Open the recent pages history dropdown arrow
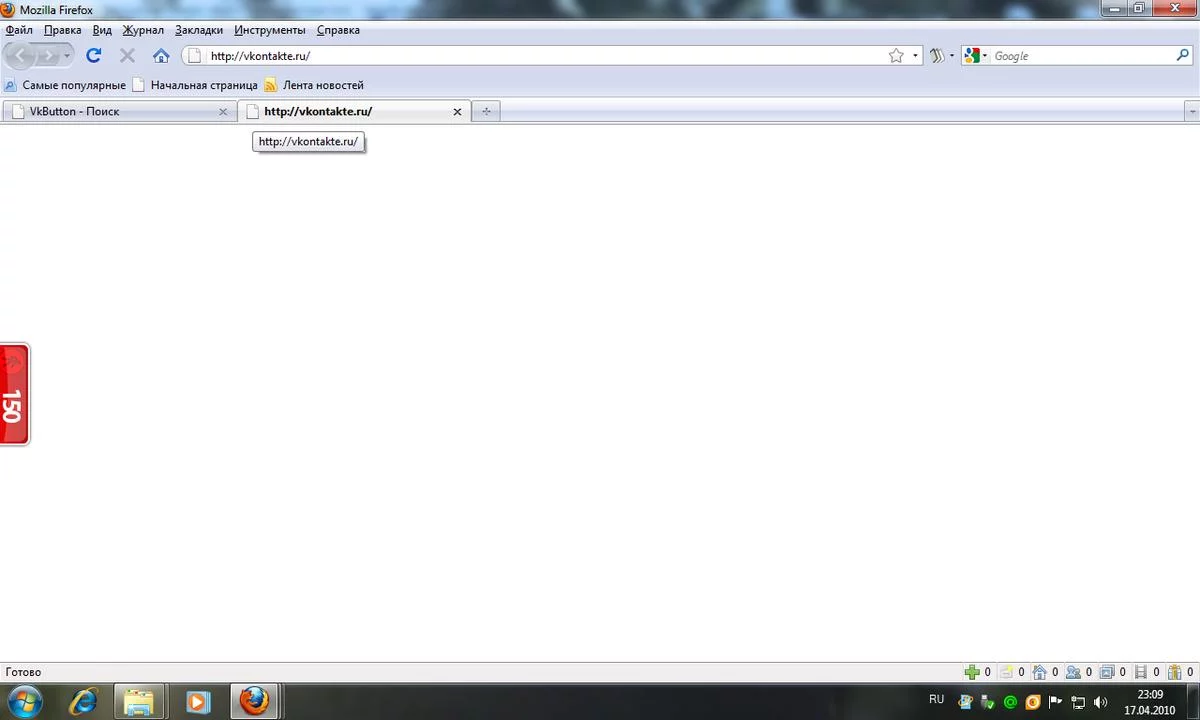The width and height of the screenshot is (1200, 720). [x=67, y=56]
